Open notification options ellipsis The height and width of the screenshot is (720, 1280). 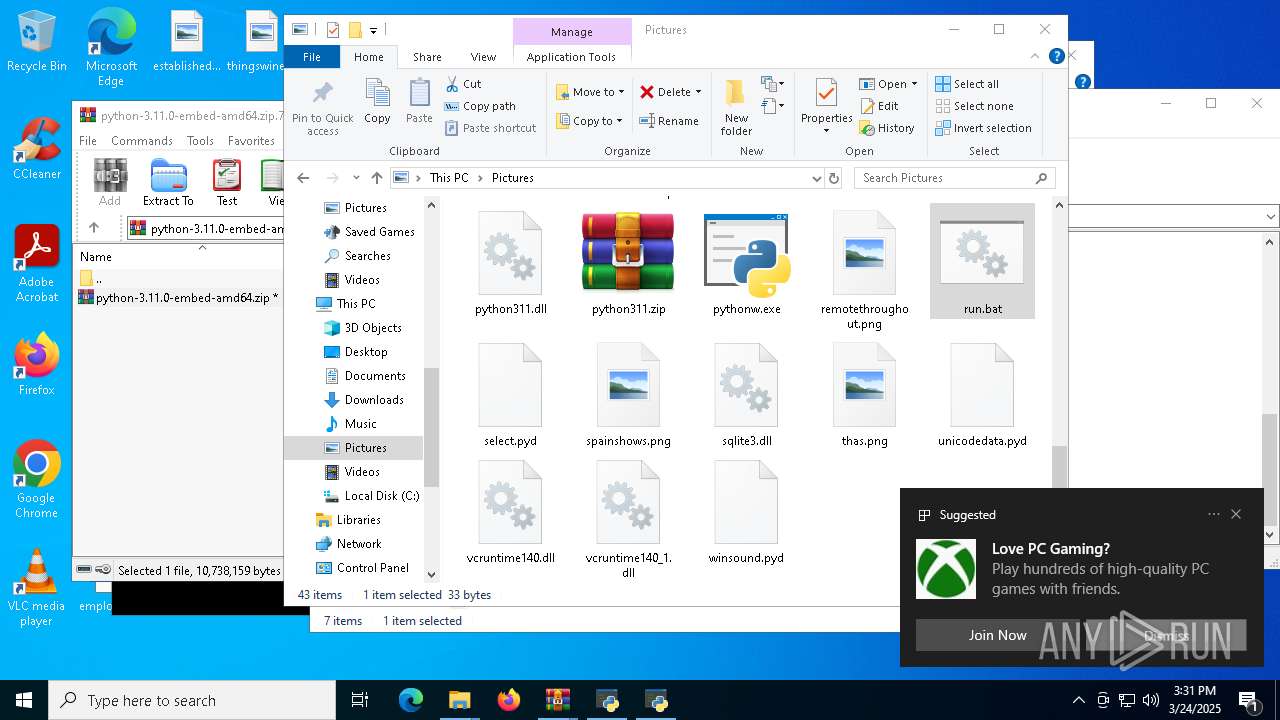pos(1213,514)
